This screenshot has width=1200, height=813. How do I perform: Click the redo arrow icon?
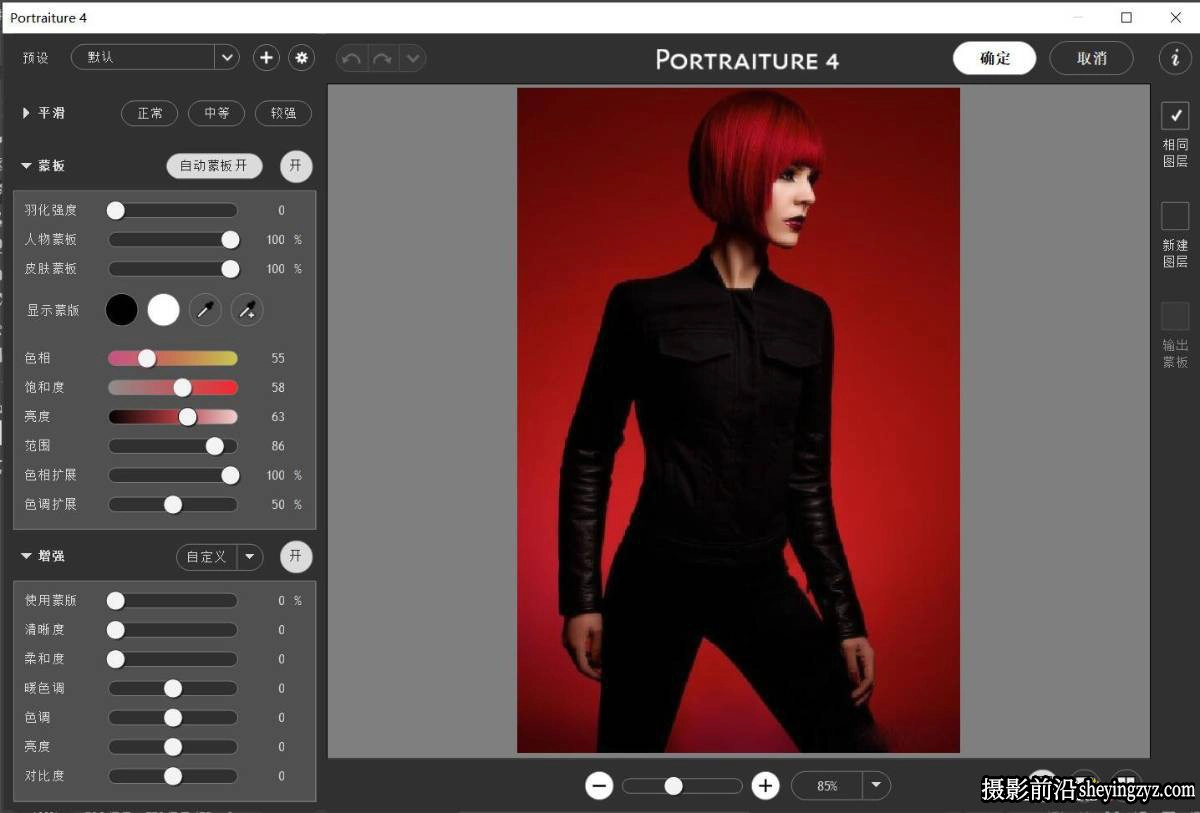click(382, 59)
